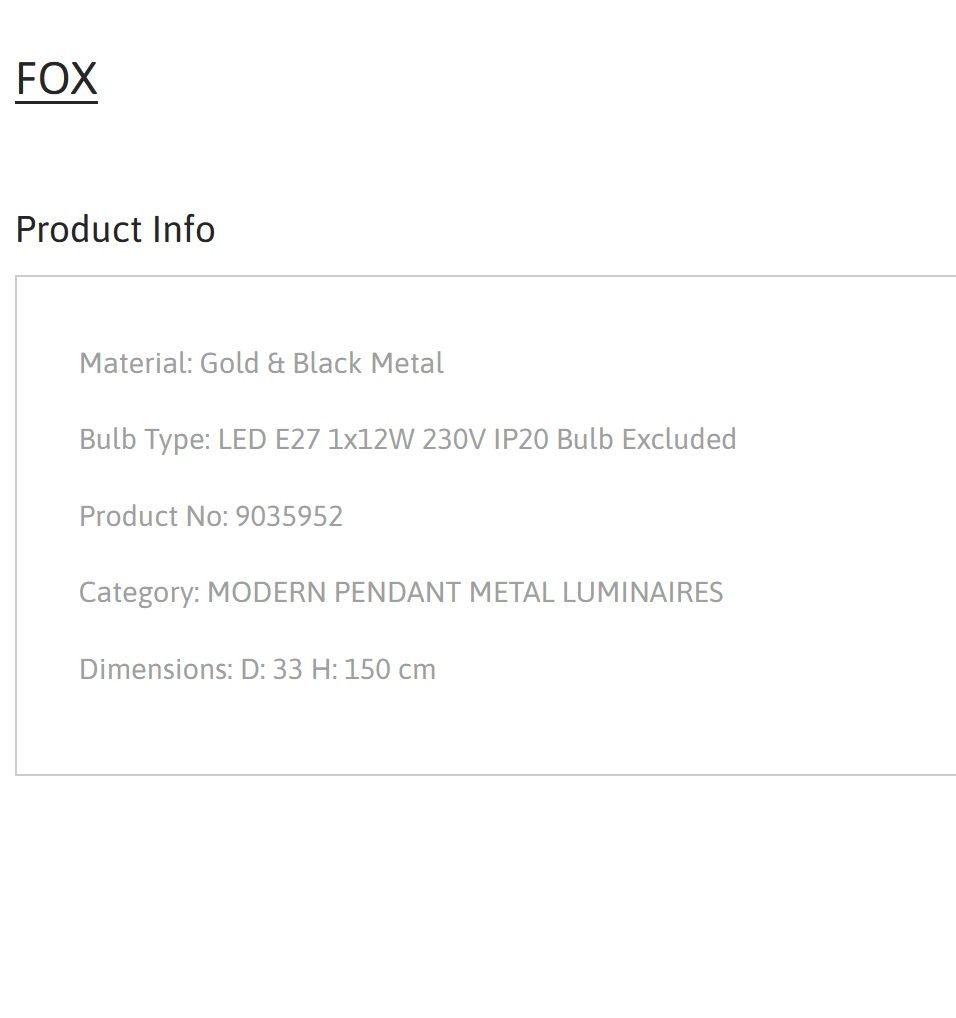956x1018 pixels.
Task: Select the IP20 rating text
Action: click(521, 440)
